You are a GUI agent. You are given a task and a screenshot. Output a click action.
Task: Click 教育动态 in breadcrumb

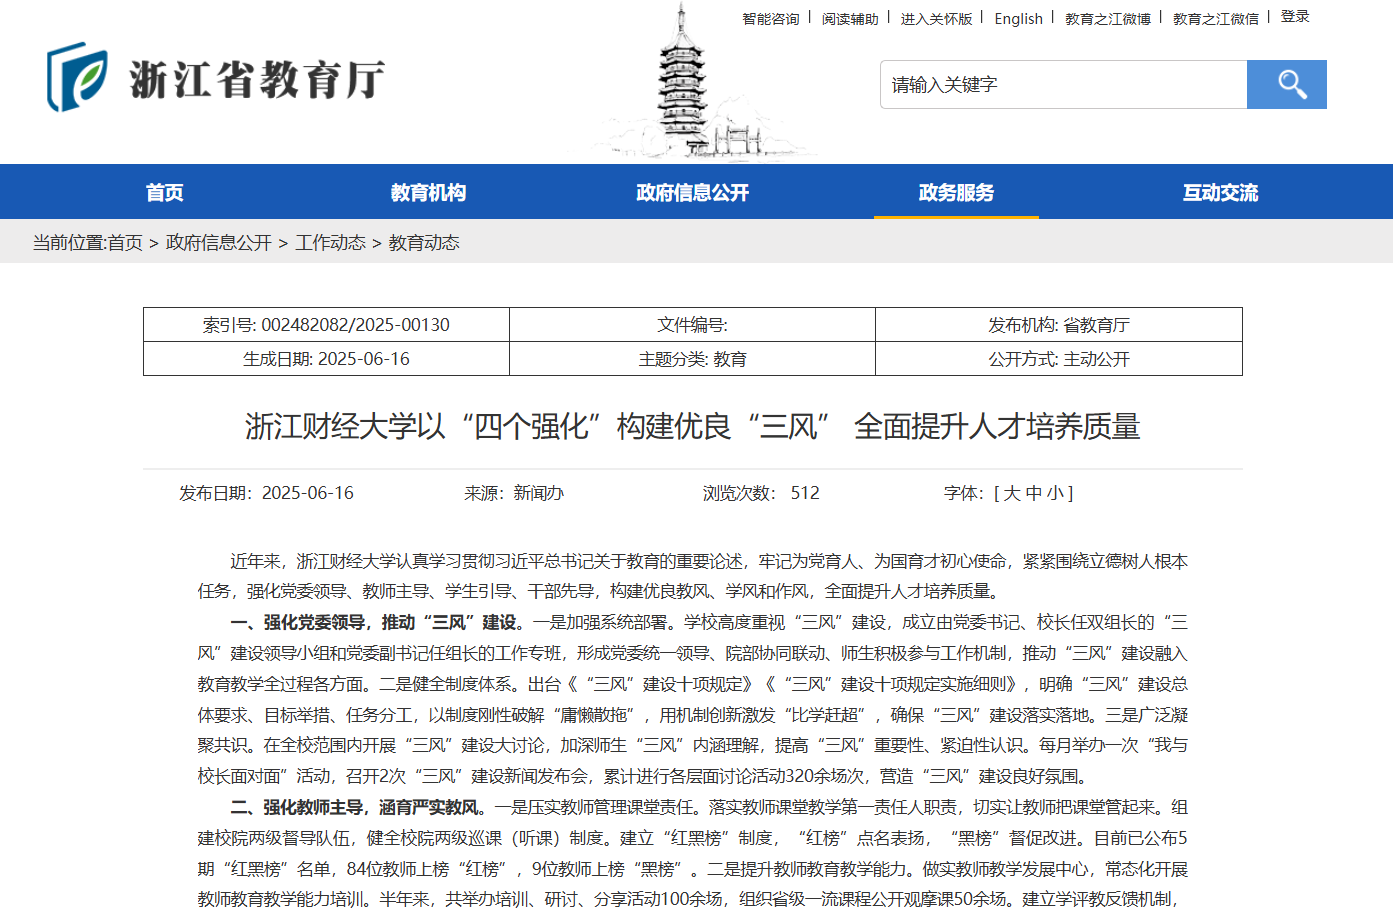click(x=424, y=243)
